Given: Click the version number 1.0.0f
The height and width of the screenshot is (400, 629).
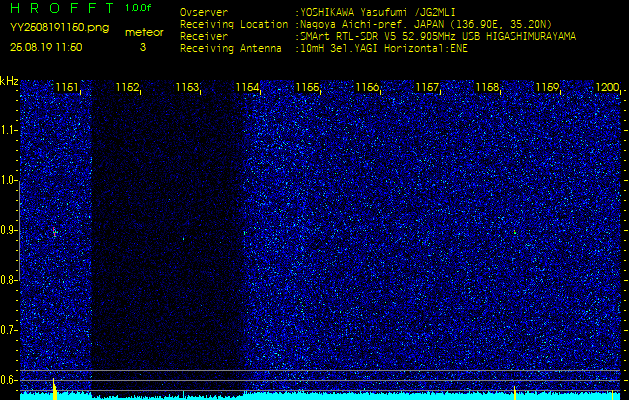Looking at the screenshot, I should coord(138,8).
